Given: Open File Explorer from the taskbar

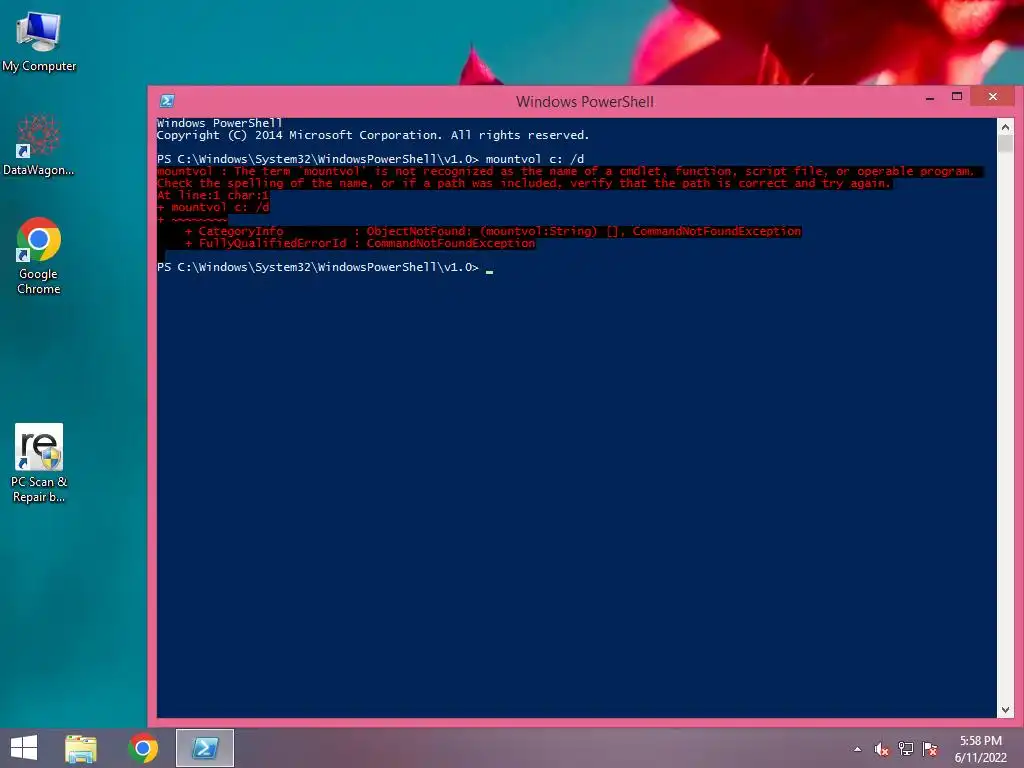Looking at the screenshot, I should 81,748.
